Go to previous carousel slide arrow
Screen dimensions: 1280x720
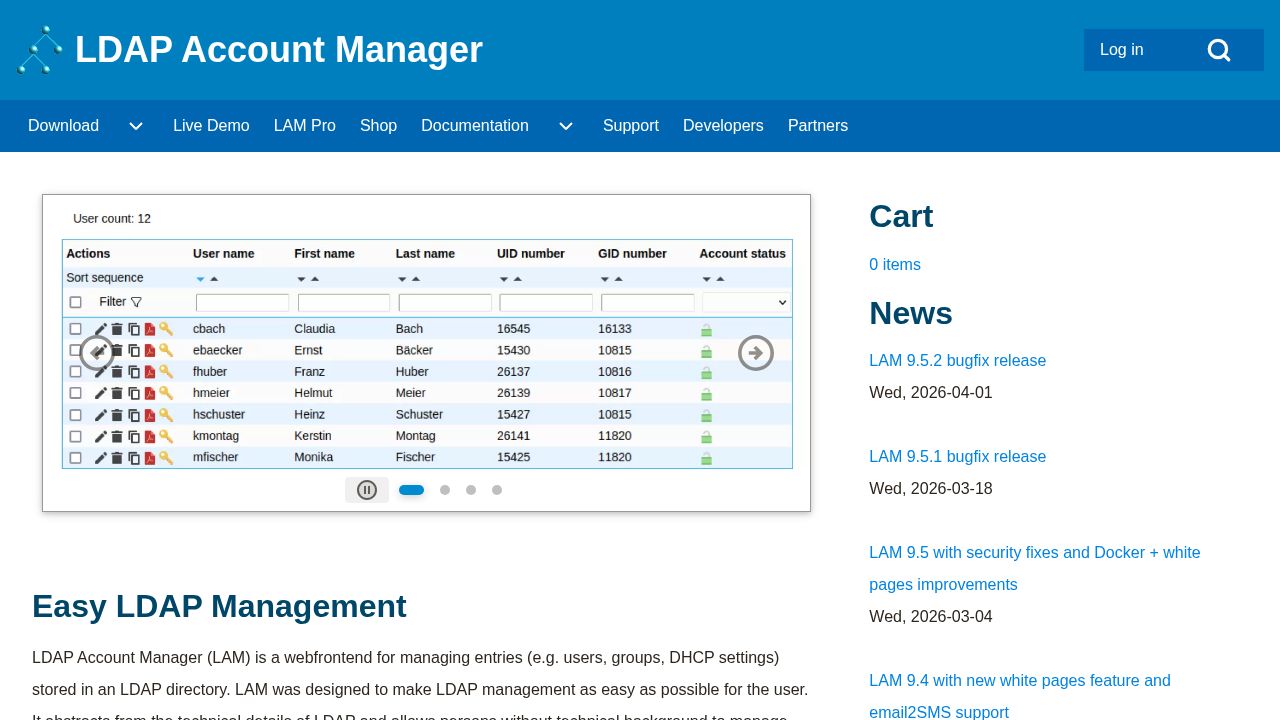click(97, 353)
